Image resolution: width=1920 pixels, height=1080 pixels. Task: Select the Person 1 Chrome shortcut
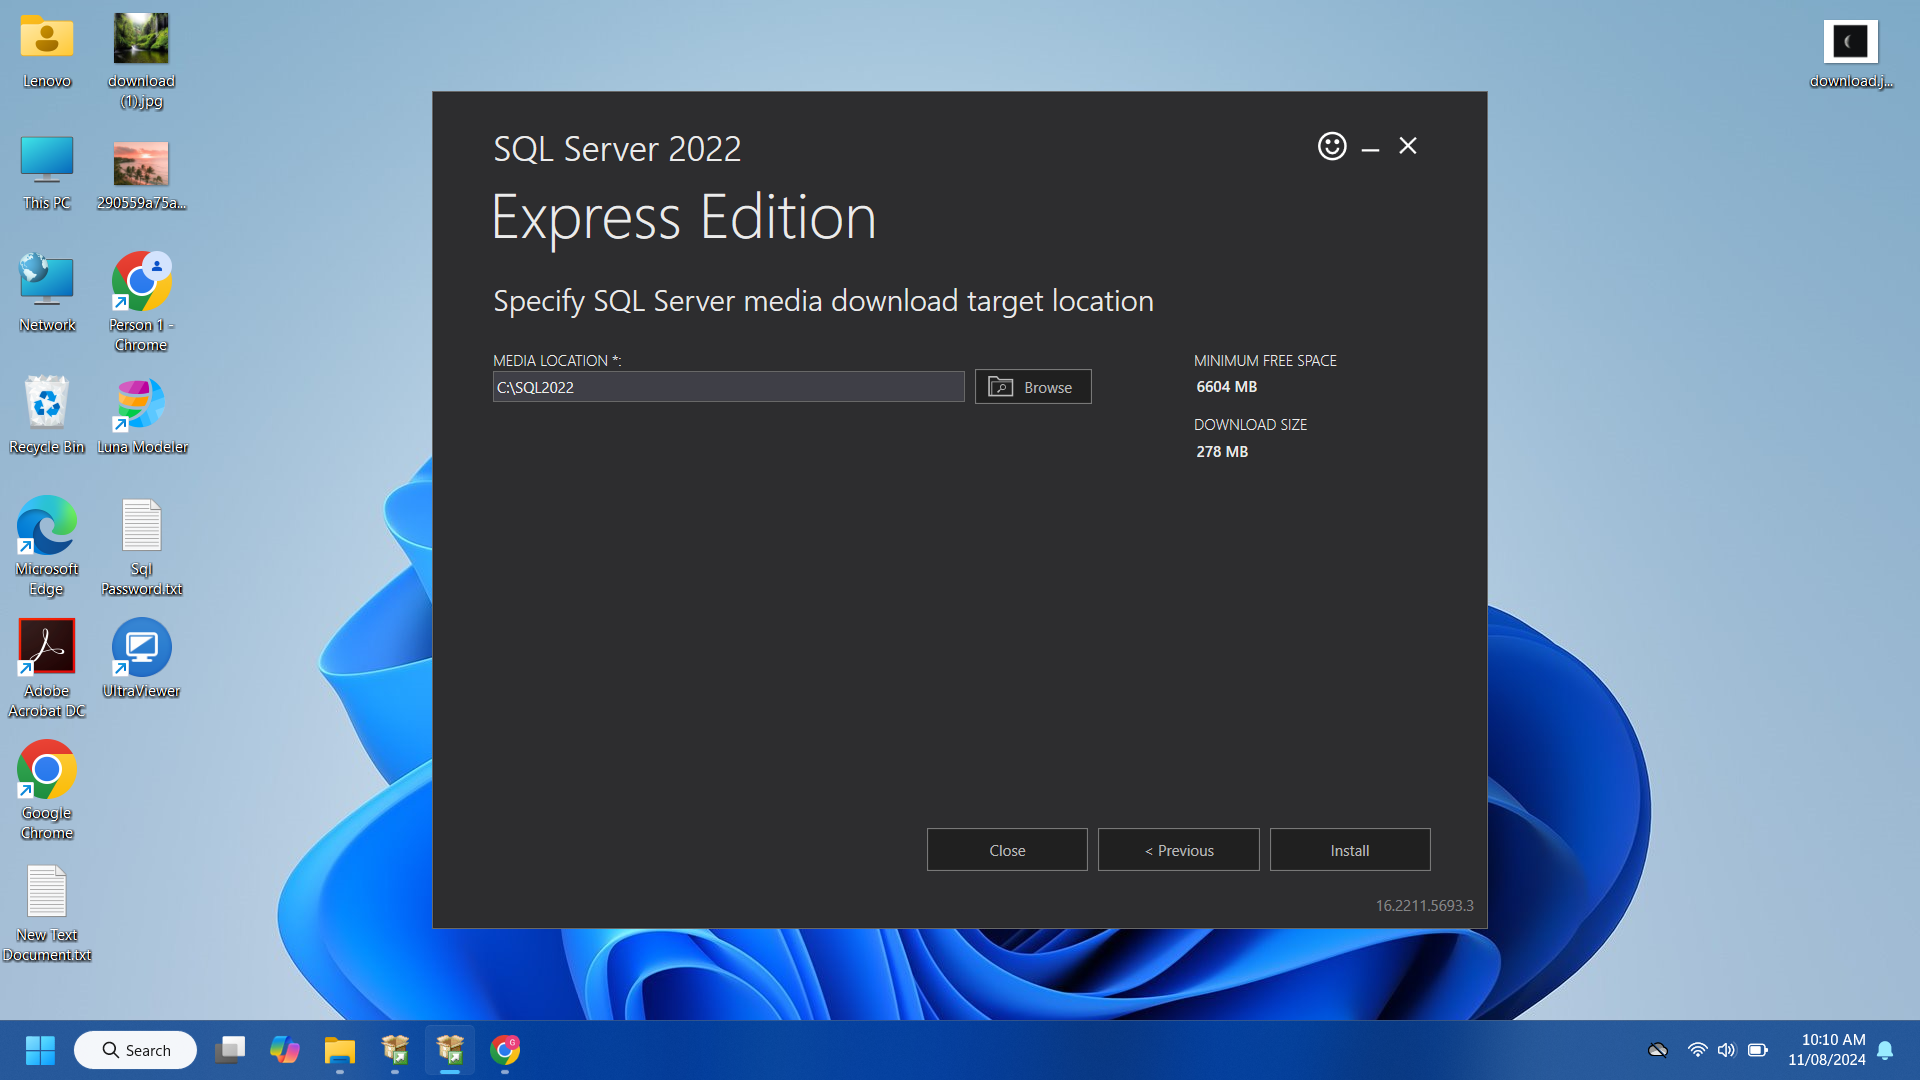tap(141, 283)
